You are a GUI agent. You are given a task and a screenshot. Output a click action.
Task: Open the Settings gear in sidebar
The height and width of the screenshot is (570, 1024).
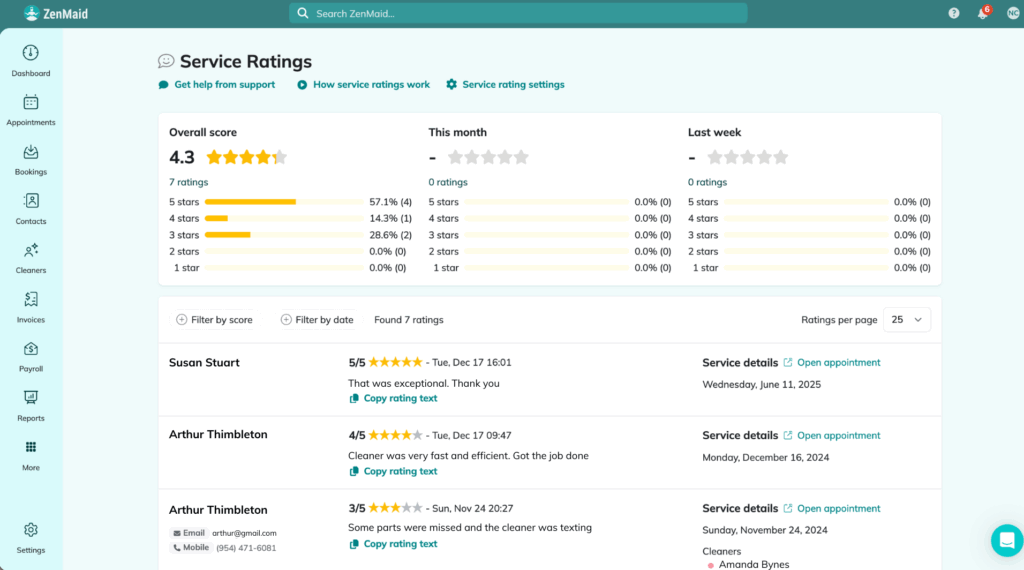pos(31,530)
